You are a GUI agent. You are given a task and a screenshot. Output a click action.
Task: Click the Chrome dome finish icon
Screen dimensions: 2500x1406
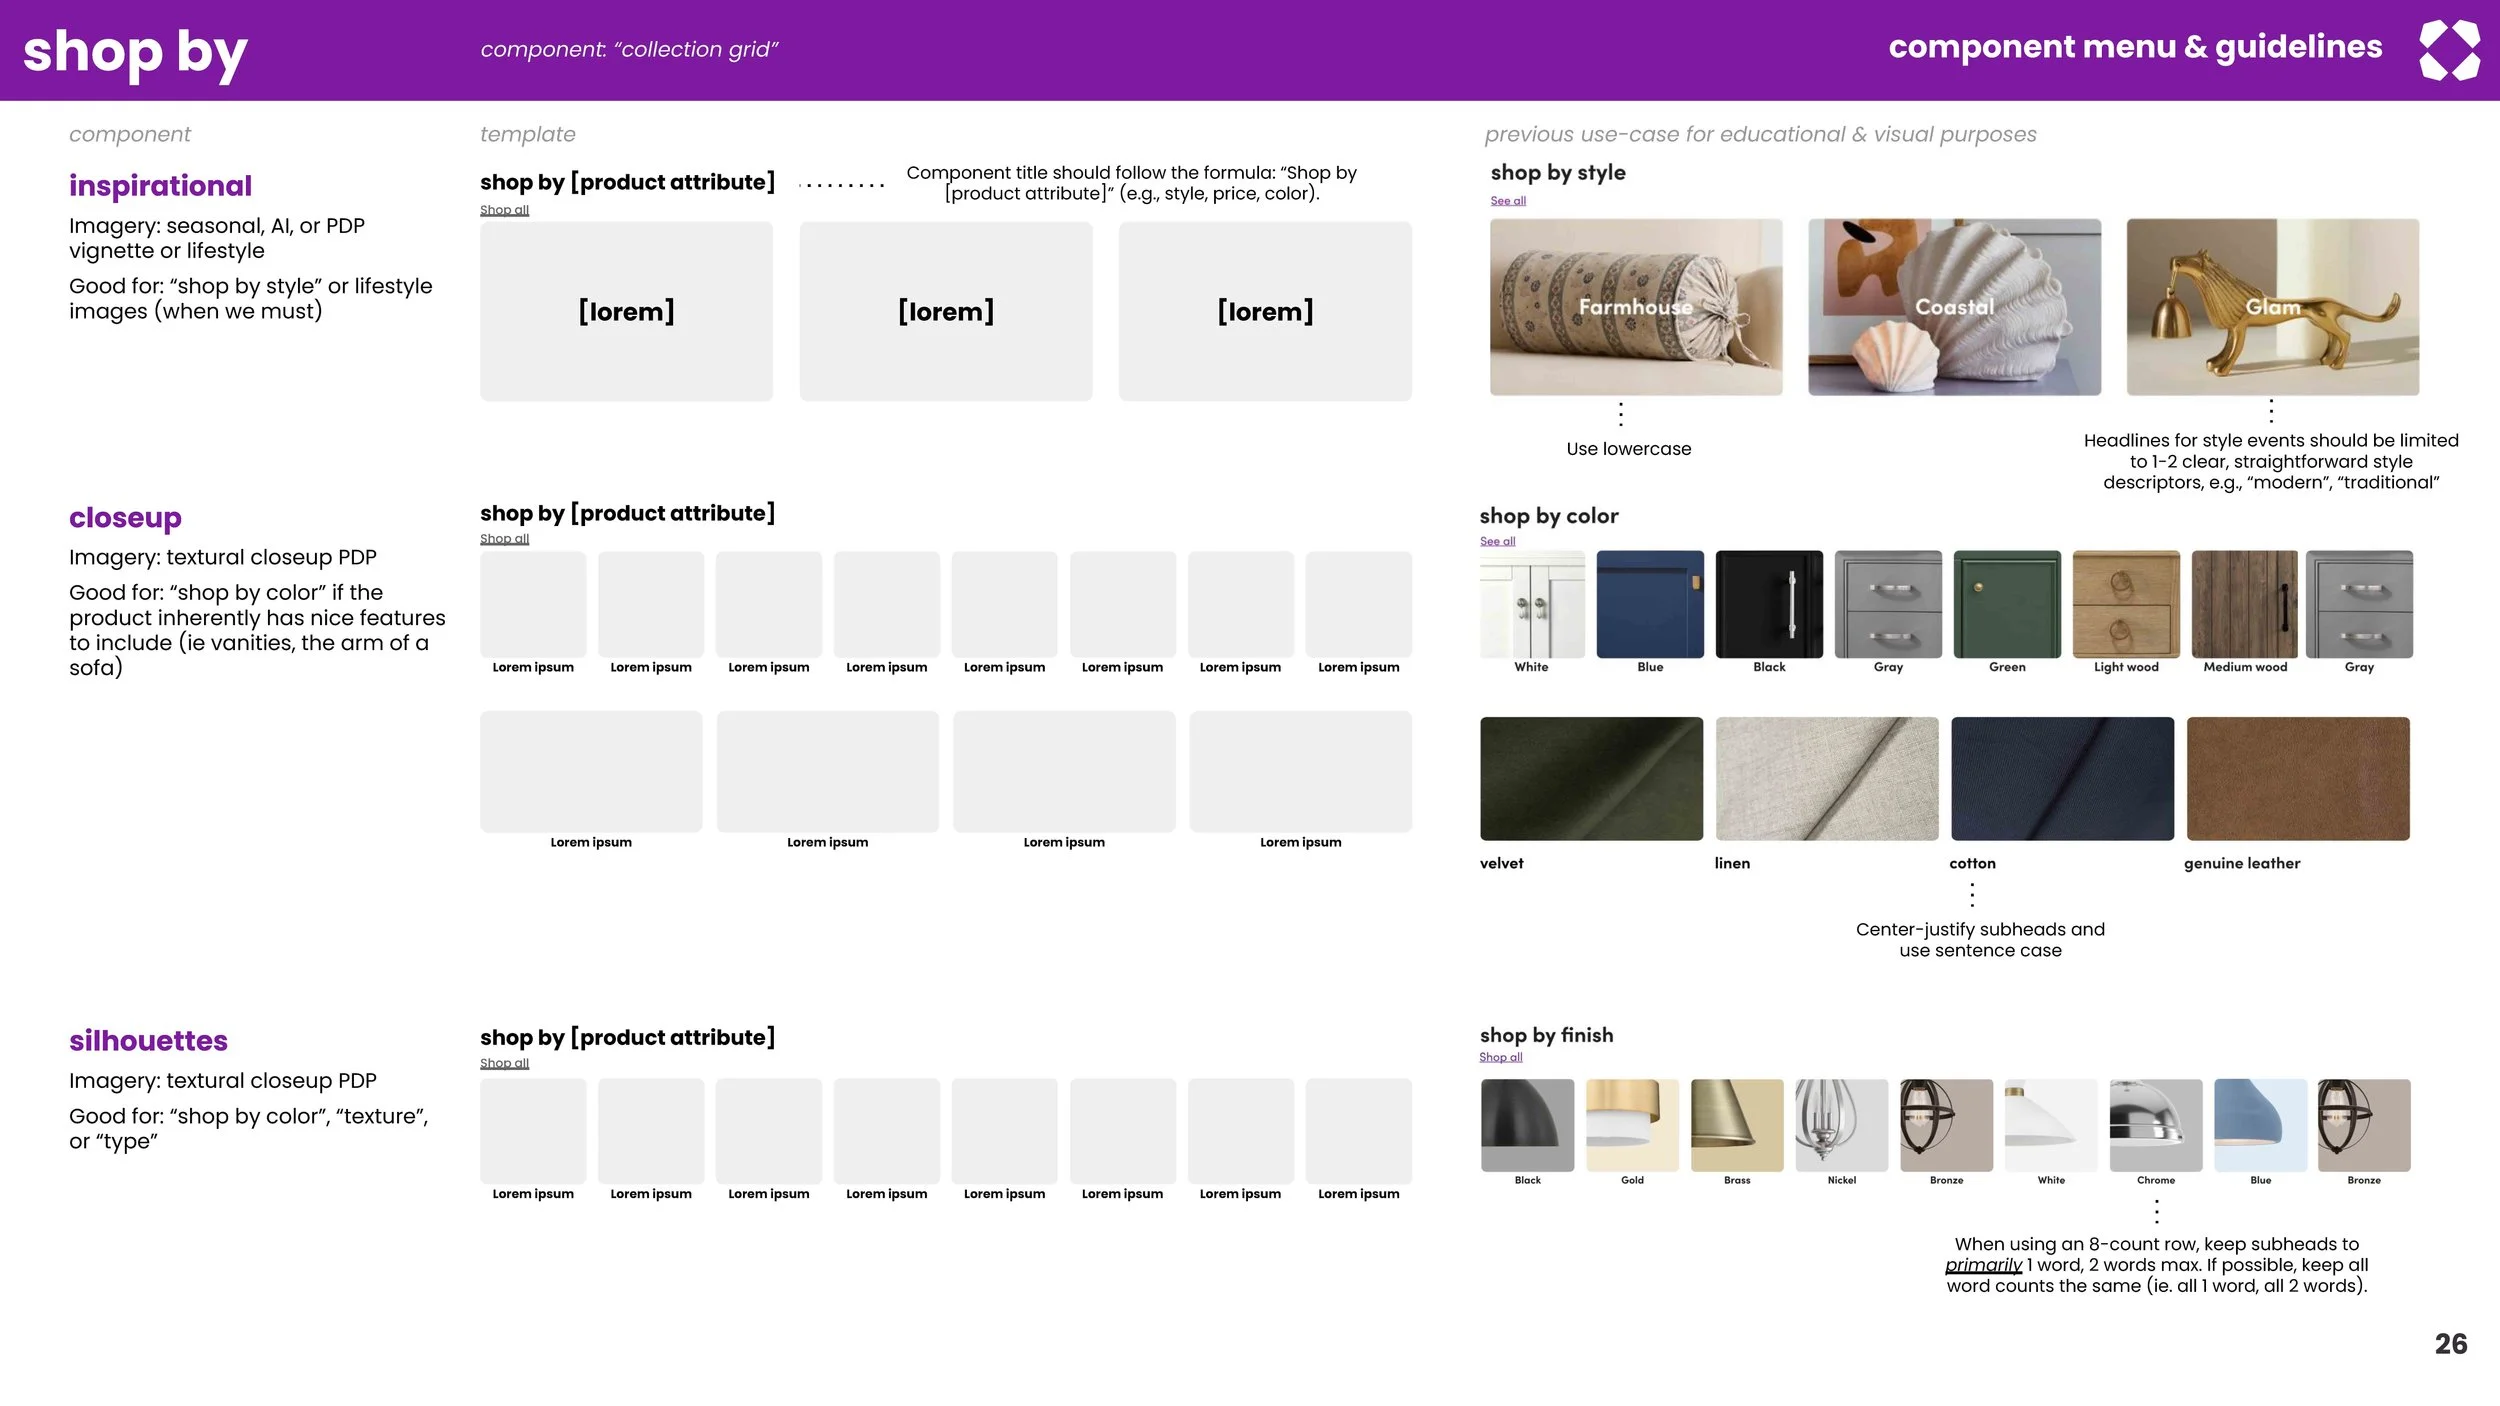(x=2155, y=1125)
